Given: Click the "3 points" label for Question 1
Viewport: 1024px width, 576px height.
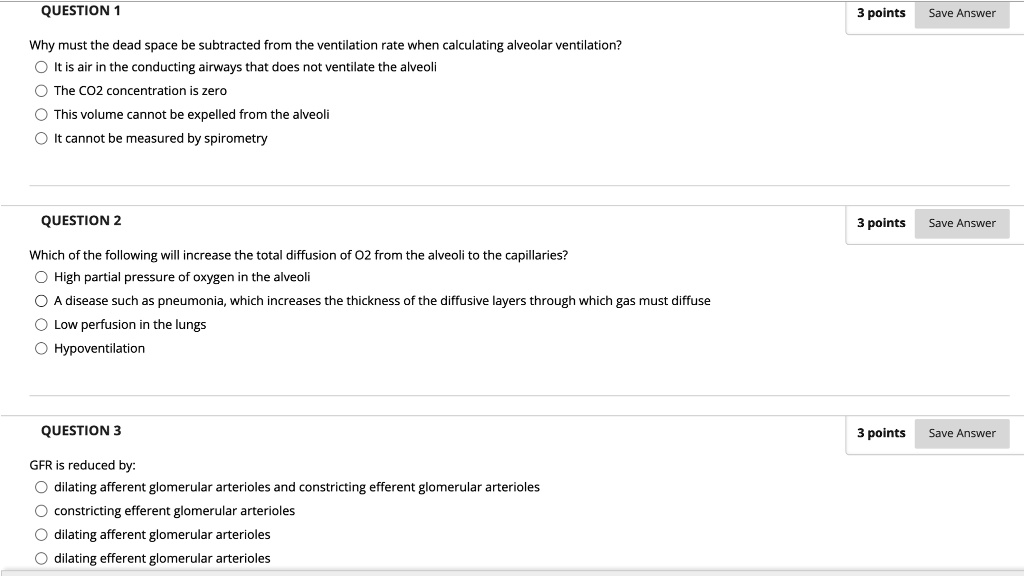Looking at the screenshot, I should point(881,13).
